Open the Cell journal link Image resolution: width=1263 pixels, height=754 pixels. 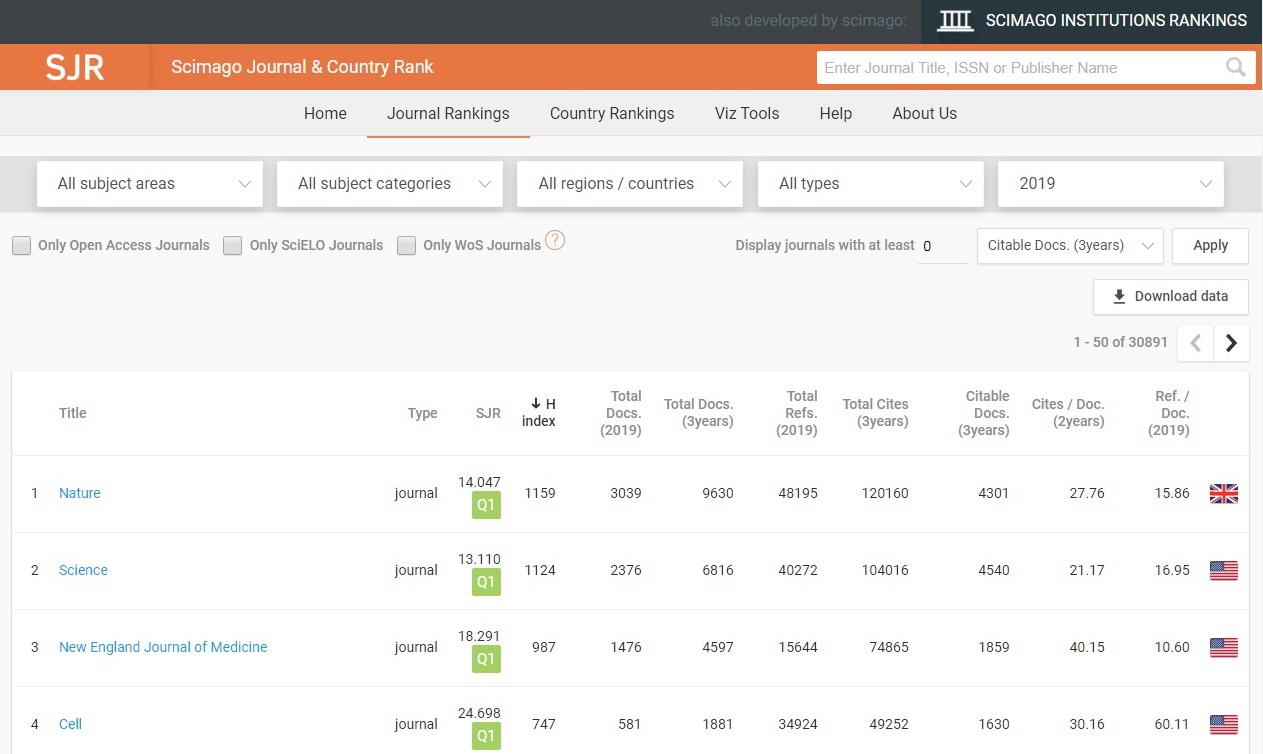click(70, 724)
